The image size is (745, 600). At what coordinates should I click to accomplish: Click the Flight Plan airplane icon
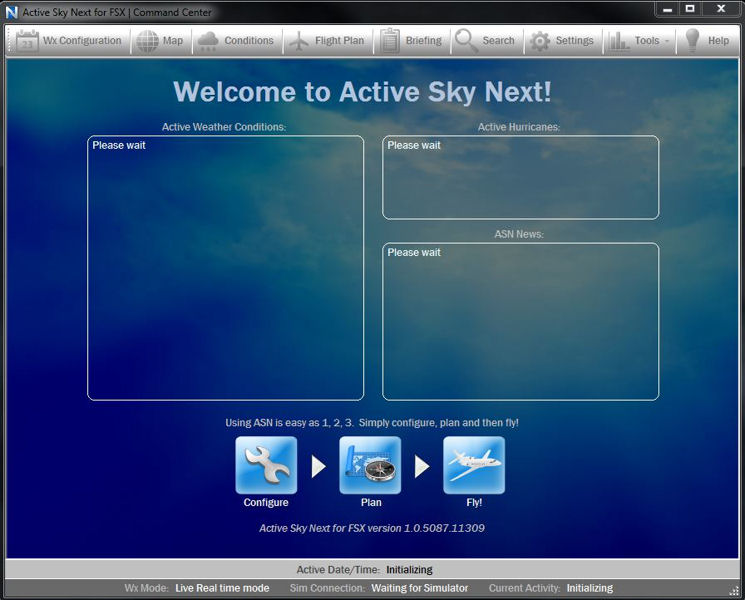pyautogui.click(x=299, y=41)
